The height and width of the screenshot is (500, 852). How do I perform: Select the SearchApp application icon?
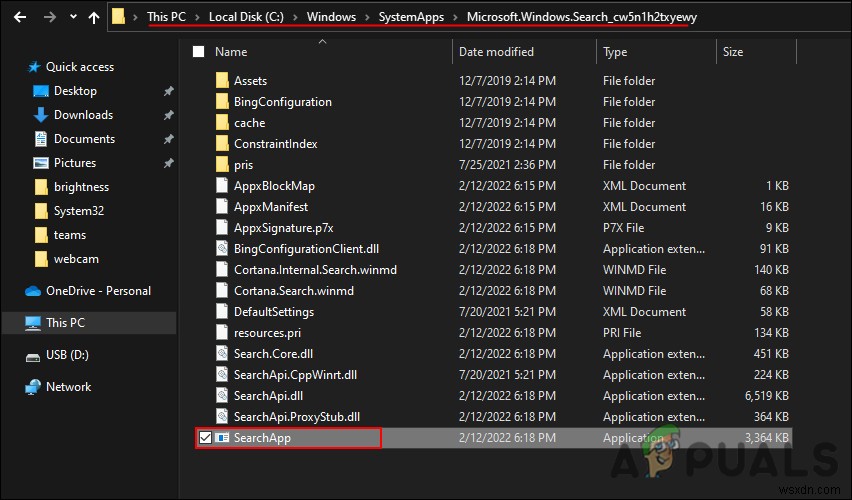(x=222, y=438)
